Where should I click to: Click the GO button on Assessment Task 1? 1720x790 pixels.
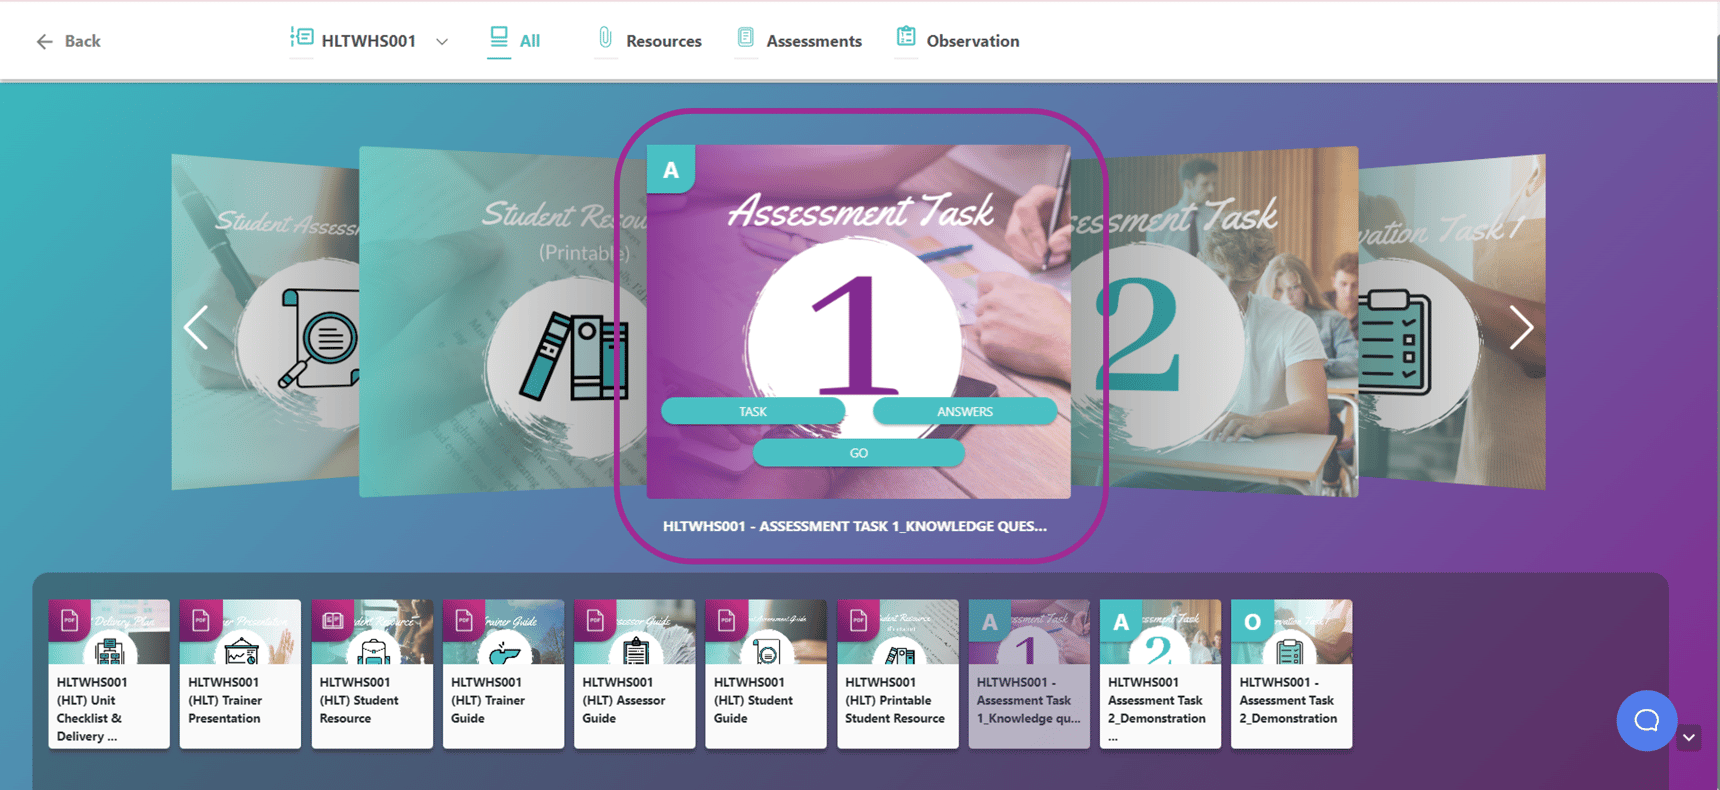pyautogui.click(x=859, y=453)
